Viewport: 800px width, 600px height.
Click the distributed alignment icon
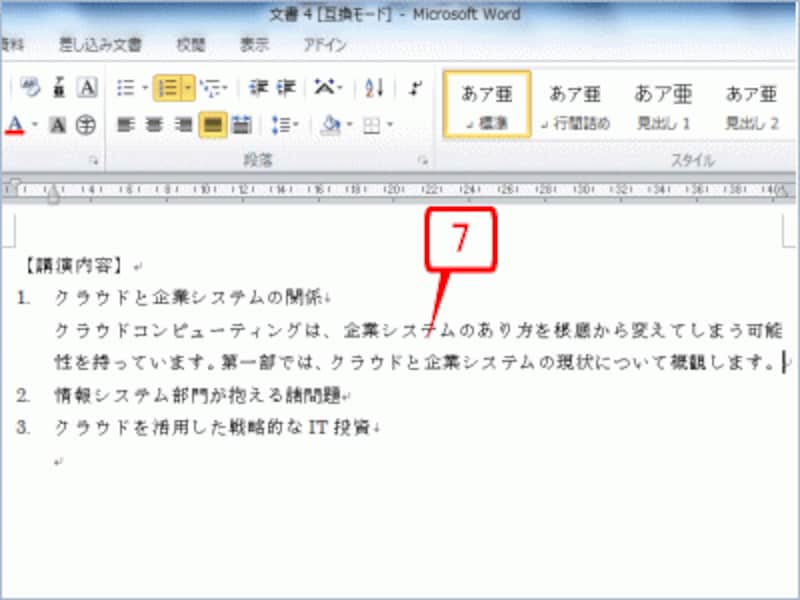pos(241,125)
